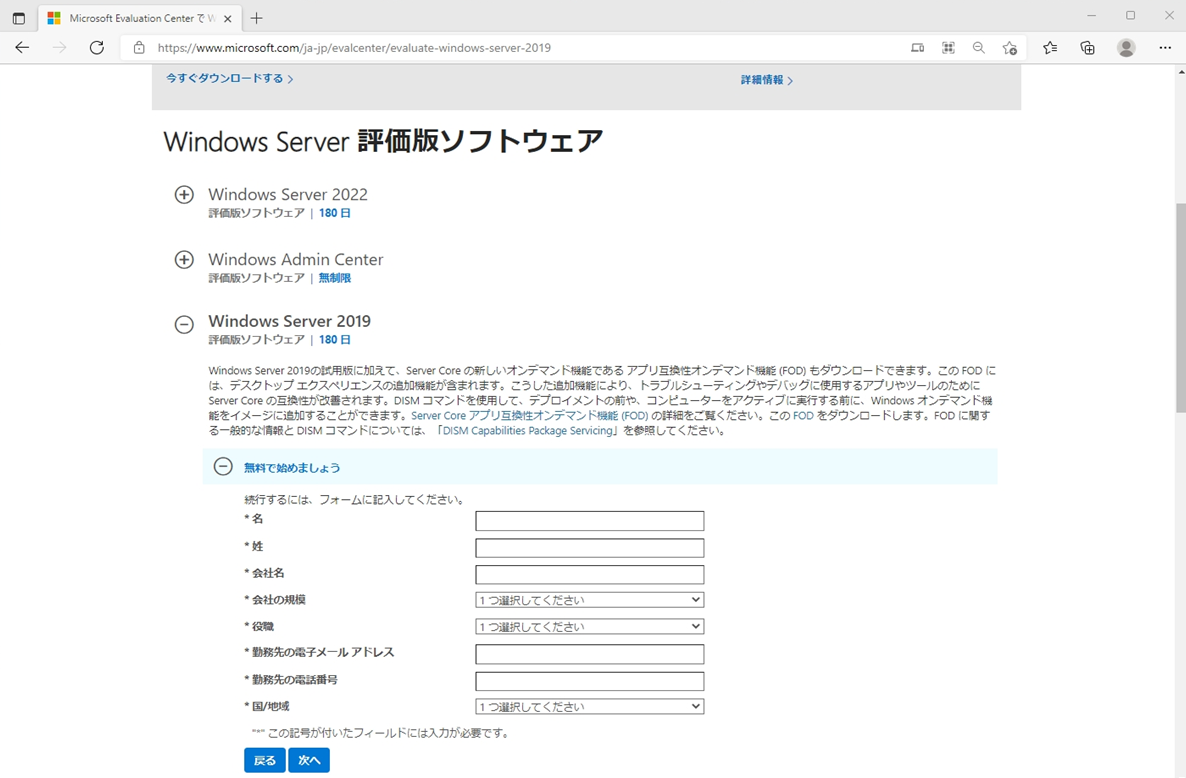Click the zoom magnifier icon in address bar

coord(978,48)
